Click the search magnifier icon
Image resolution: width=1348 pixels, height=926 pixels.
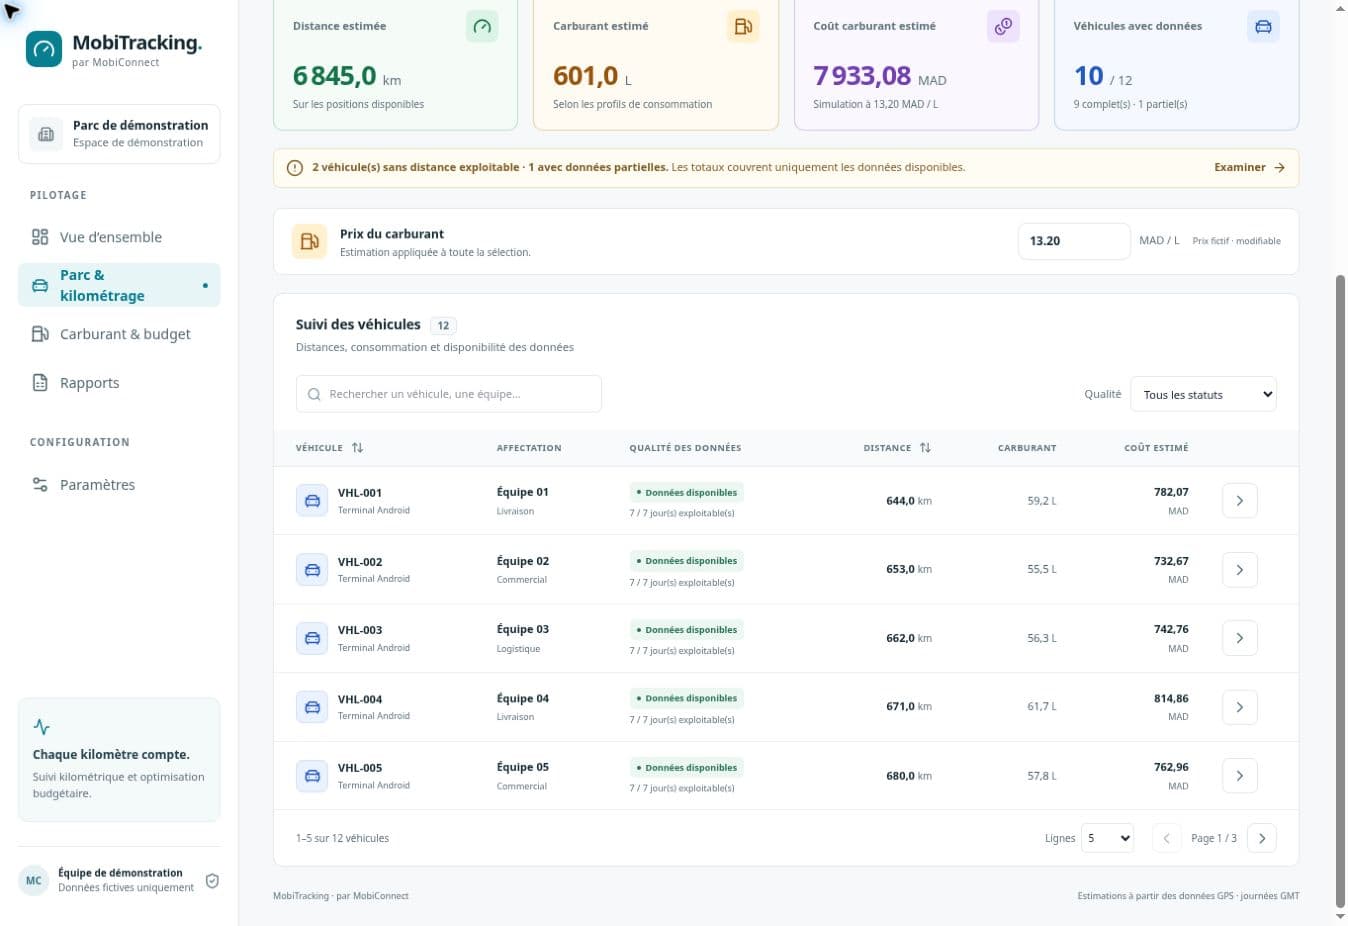[314, 394]
